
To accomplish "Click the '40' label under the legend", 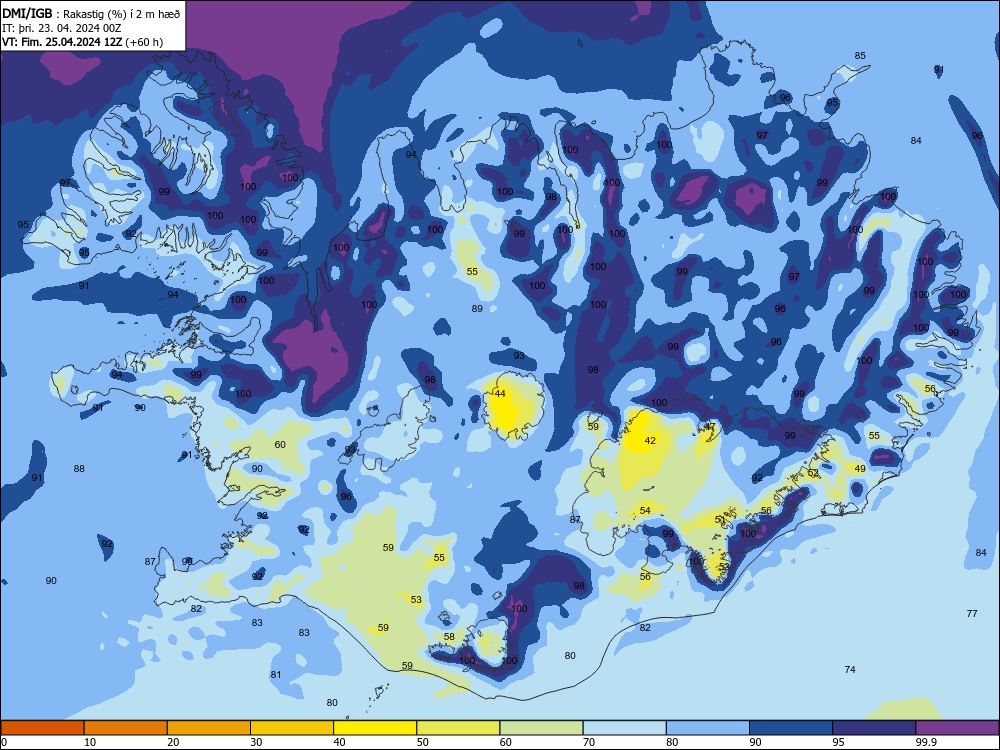I will coord(339,742).
